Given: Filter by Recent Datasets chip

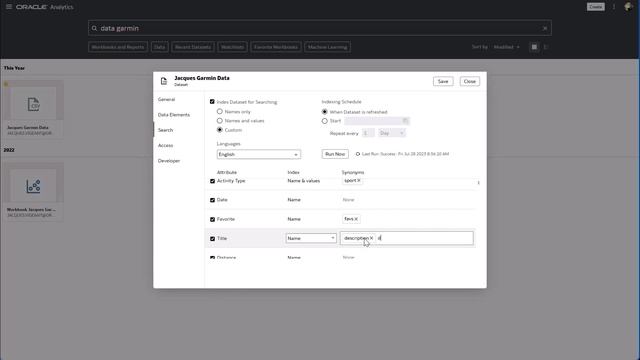Looking at the screenshot, I should pos(193,47).
